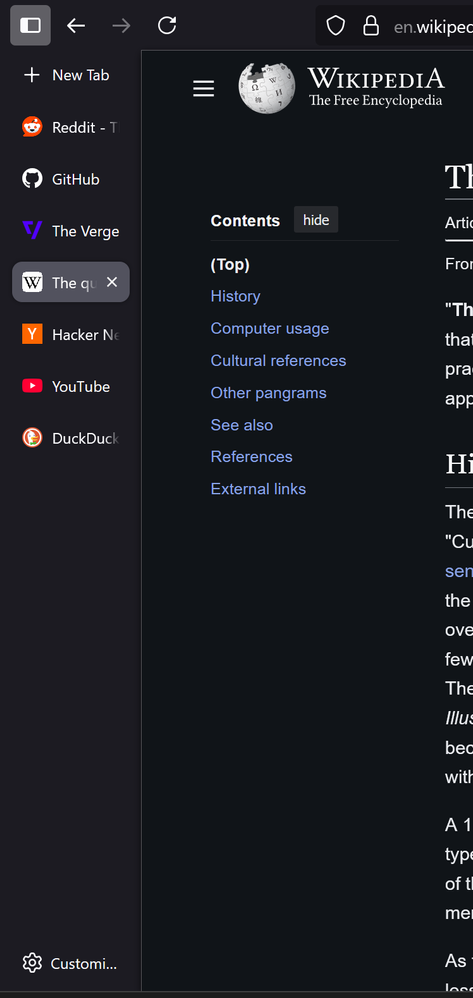Go to the References section

[x=251, y=457]
